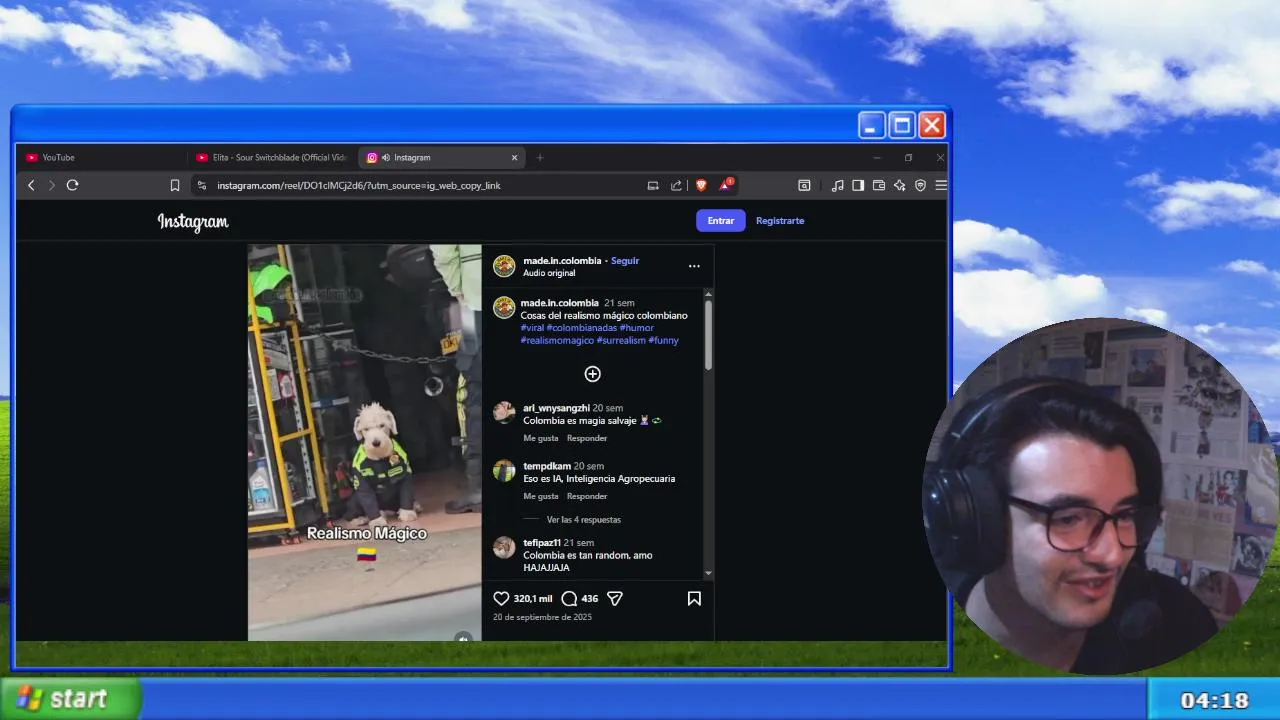Close the Instagram tab
This screenshot has width=1280, height=720.
[514, 157]
